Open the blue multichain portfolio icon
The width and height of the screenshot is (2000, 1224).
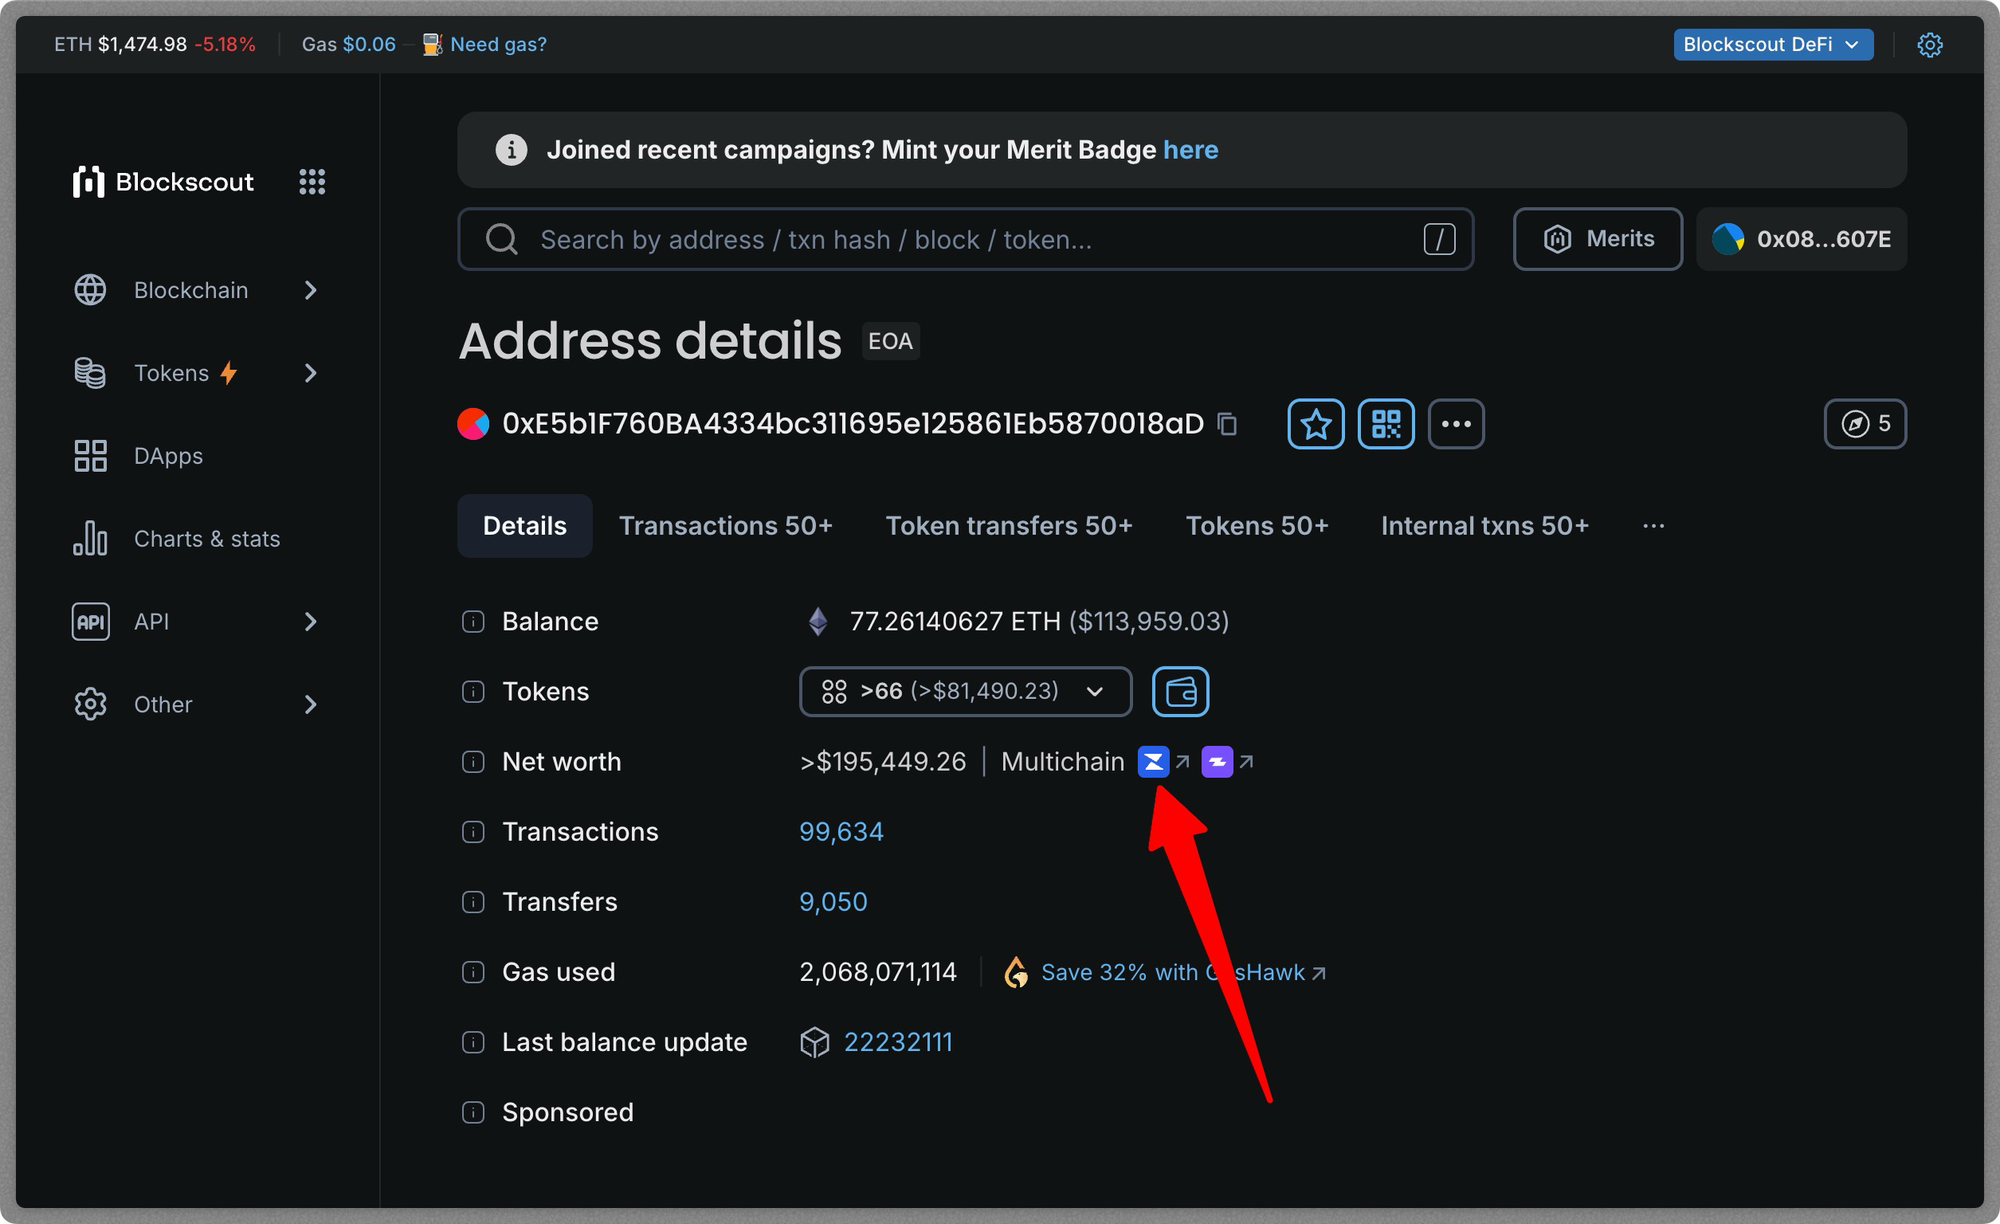(1153, 762)
